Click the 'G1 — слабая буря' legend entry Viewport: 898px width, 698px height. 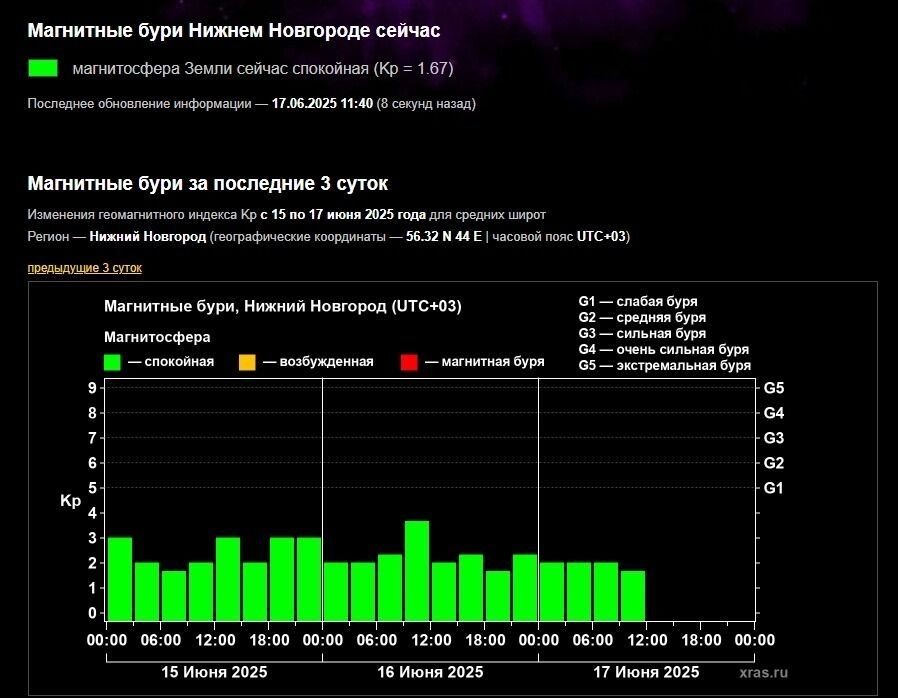pyautogui.click(x=637, y=301)
